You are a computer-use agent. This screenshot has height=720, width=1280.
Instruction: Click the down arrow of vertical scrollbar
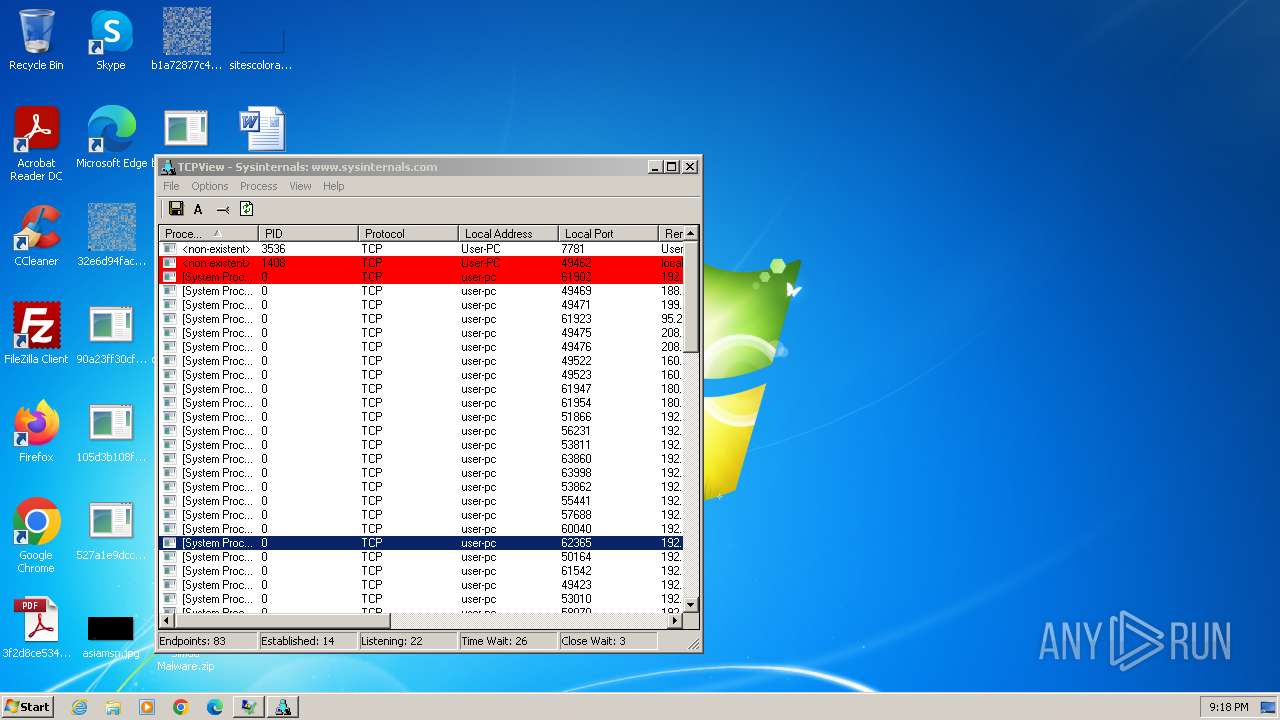[691, 605]
